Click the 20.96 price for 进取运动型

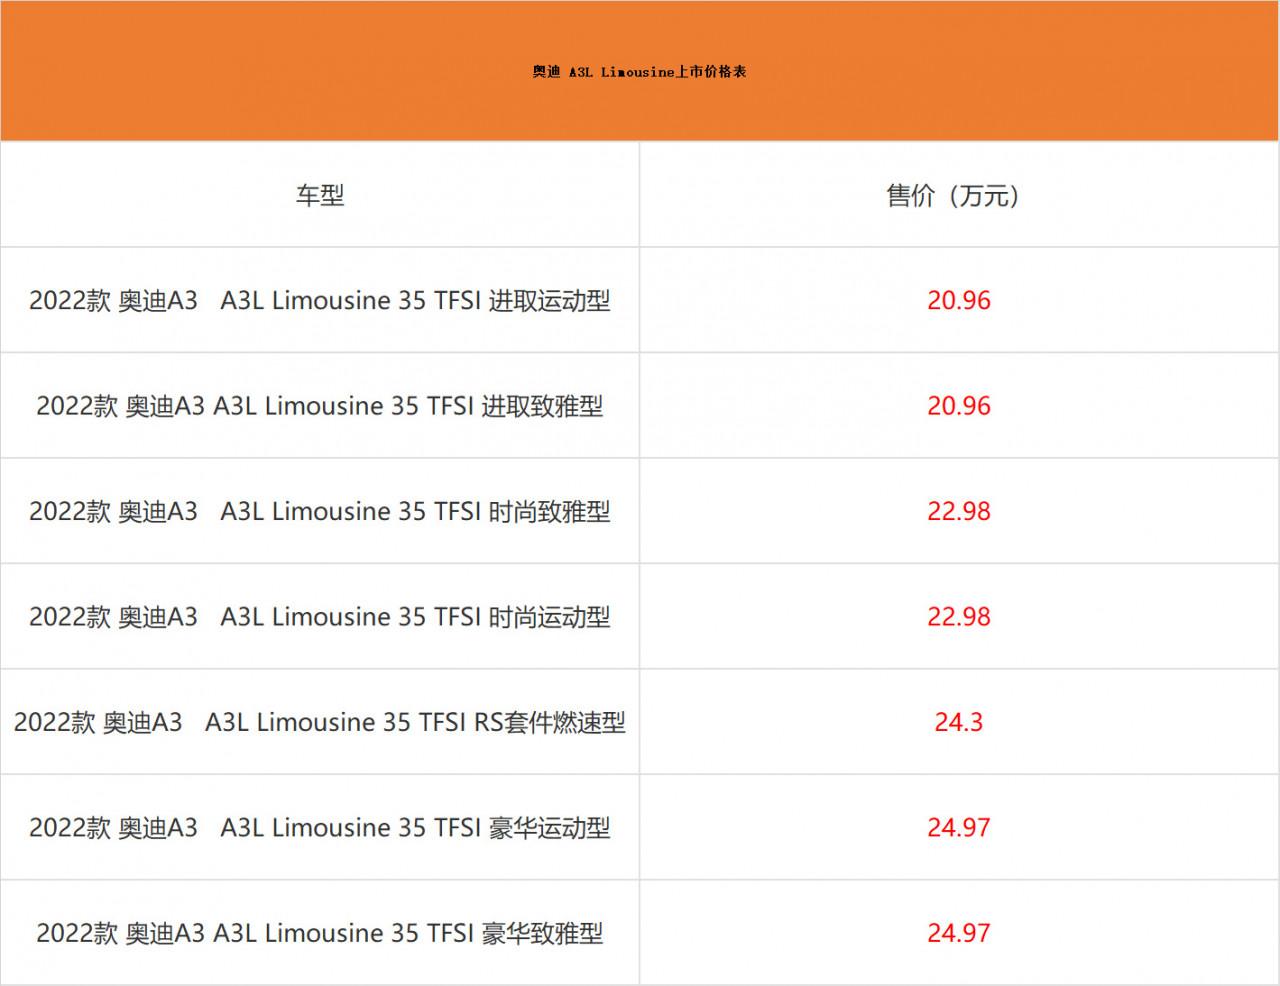point(958,301)
